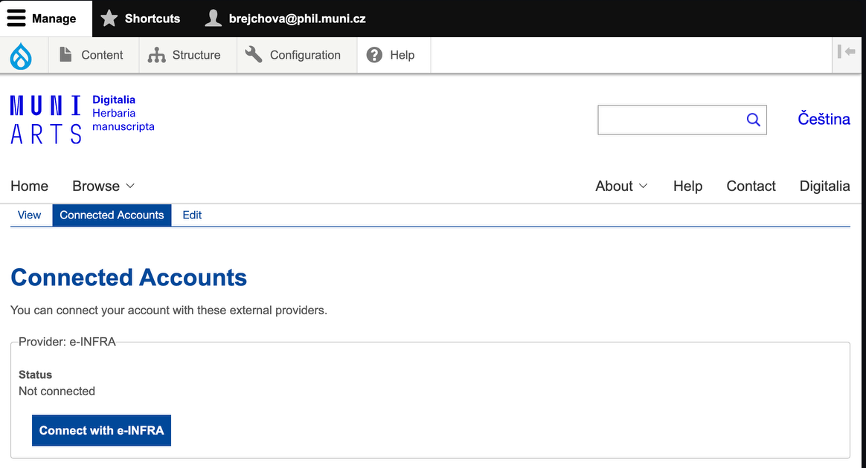This screenshot has height=468, width=866.
Task: Focus the site search input field
Action: pyautogui.click(x=670, y=120)
